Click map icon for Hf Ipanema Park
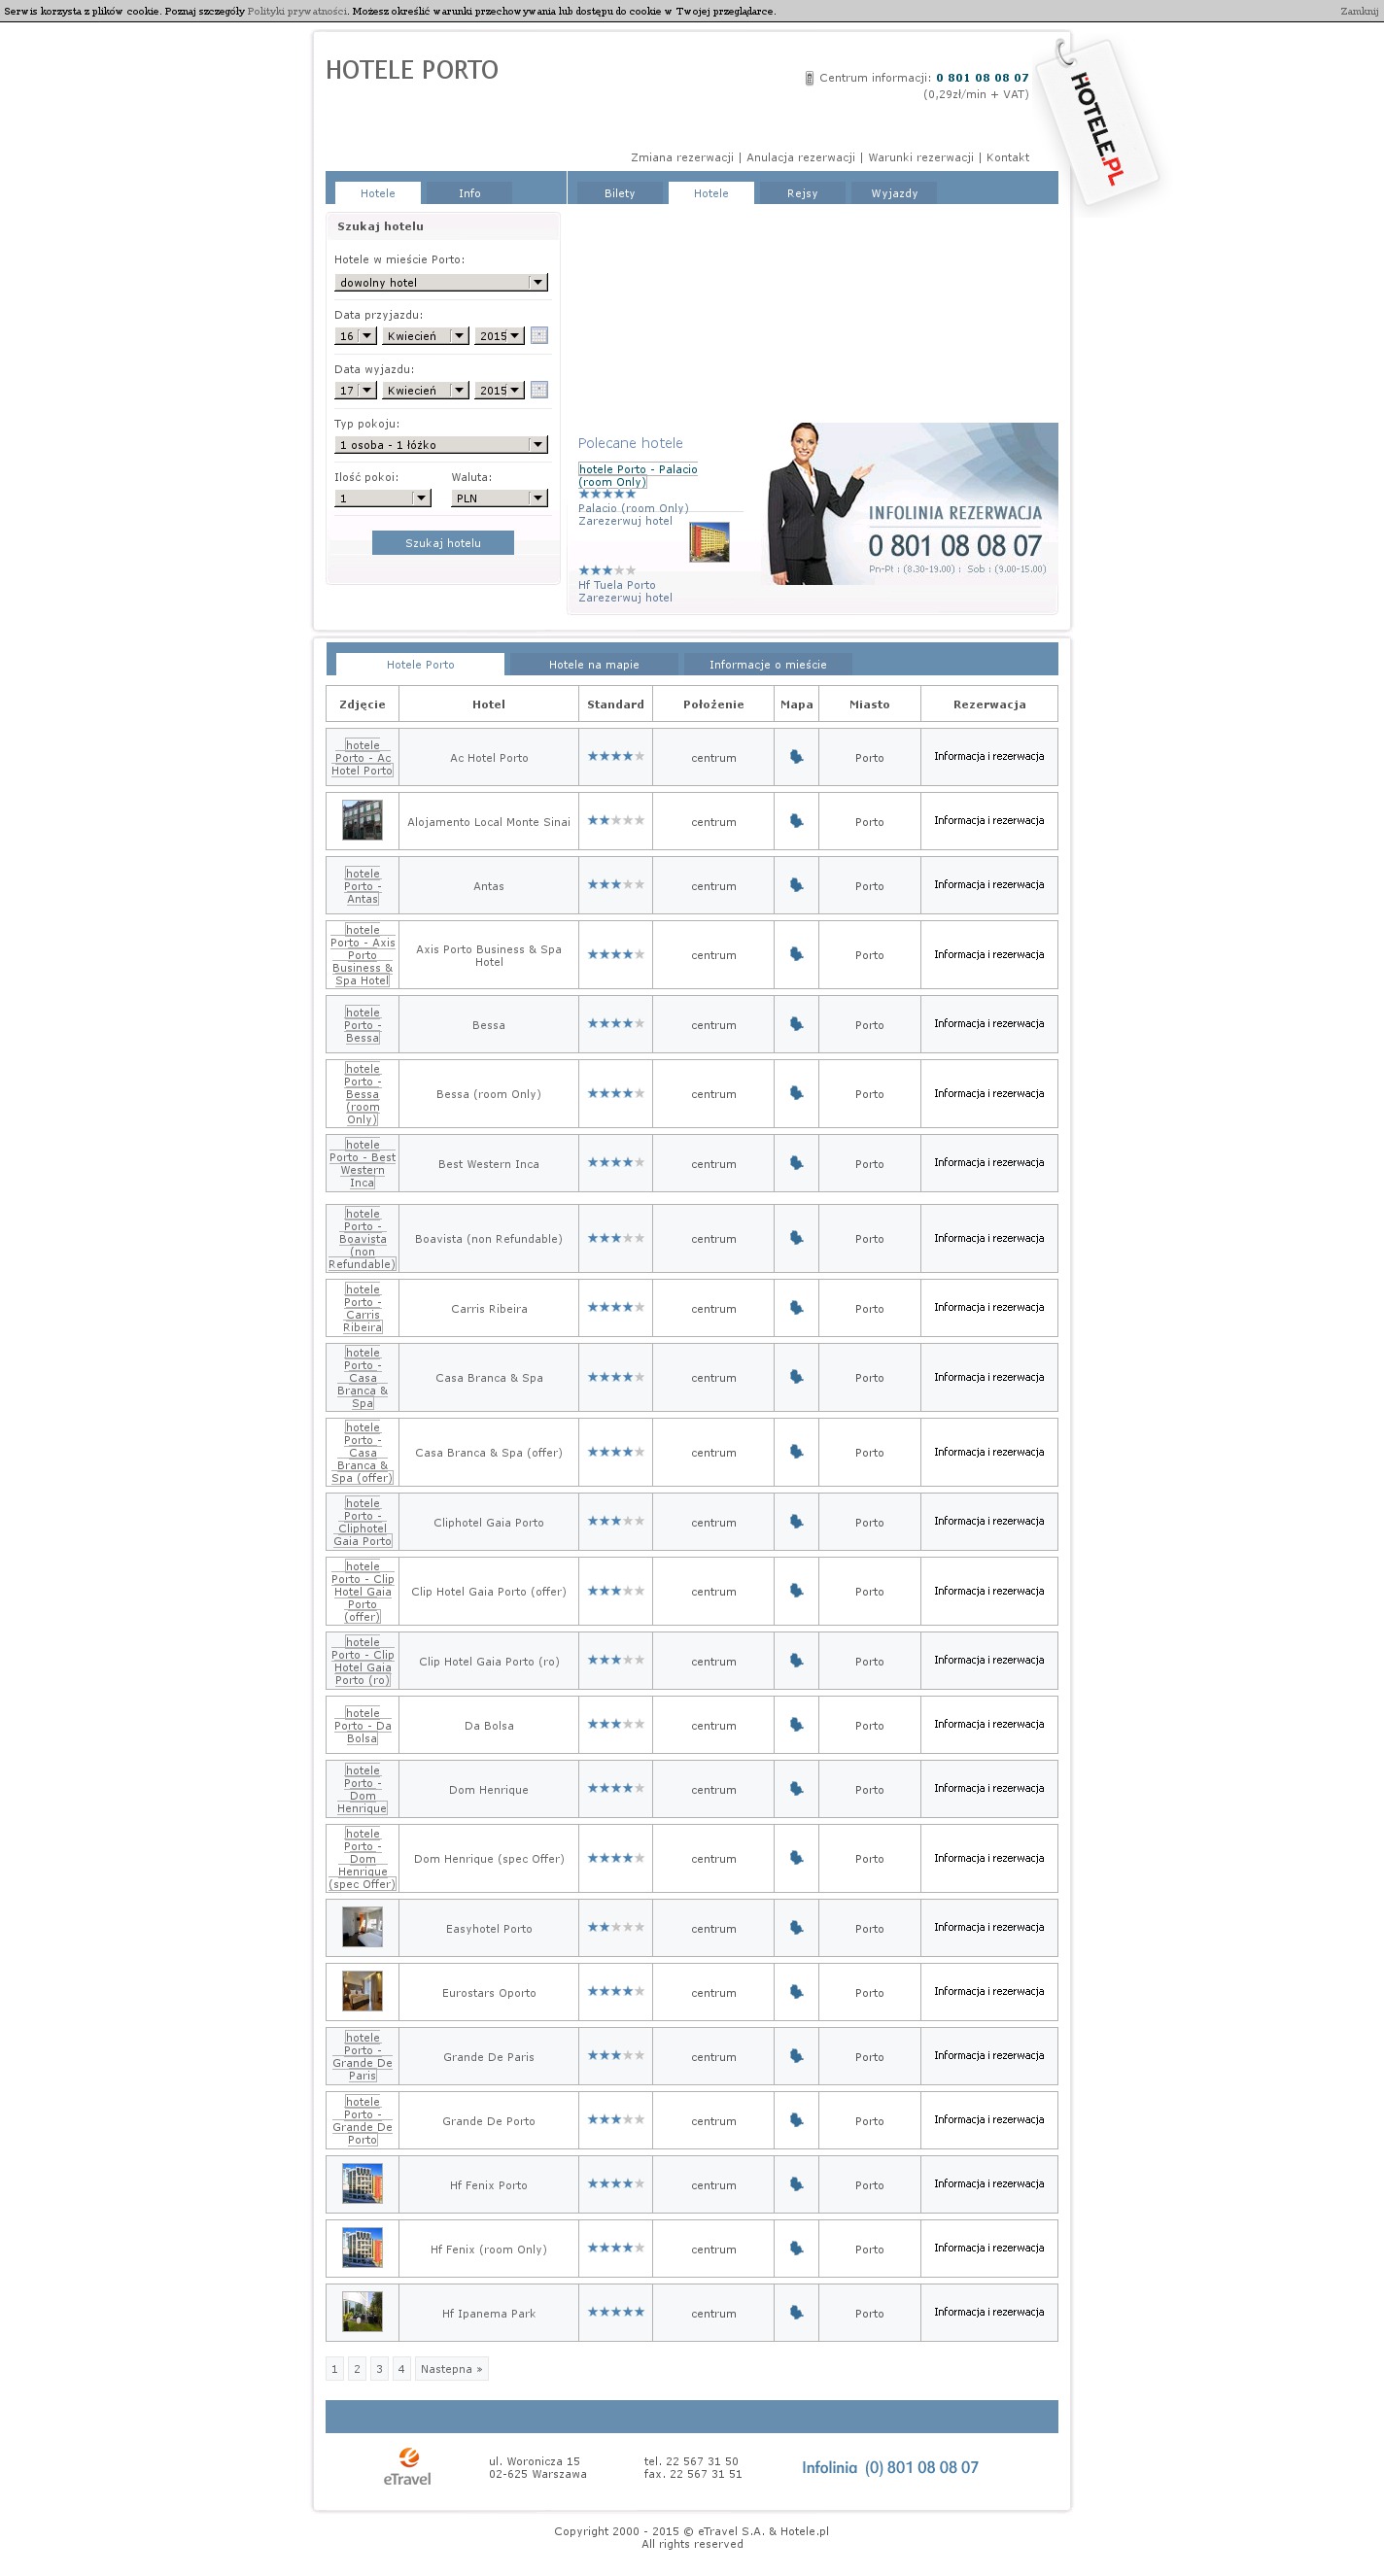This screenshot has width=1384, height=2576. (796, 2312)
